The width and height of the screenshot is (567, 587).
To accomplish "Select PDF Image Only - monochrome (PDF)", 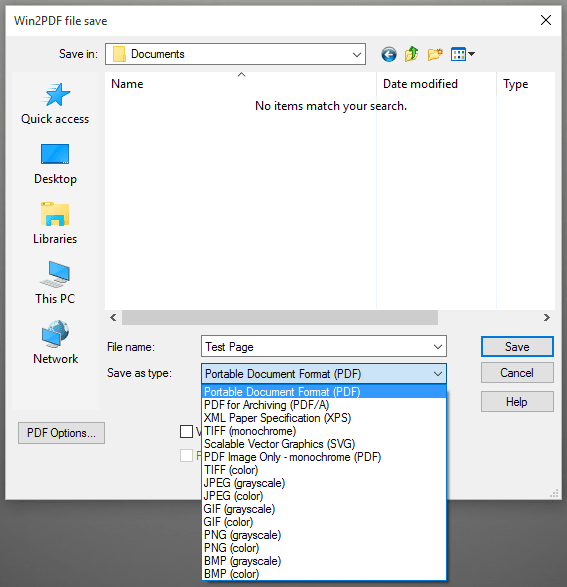I will (x=324, y=457).
